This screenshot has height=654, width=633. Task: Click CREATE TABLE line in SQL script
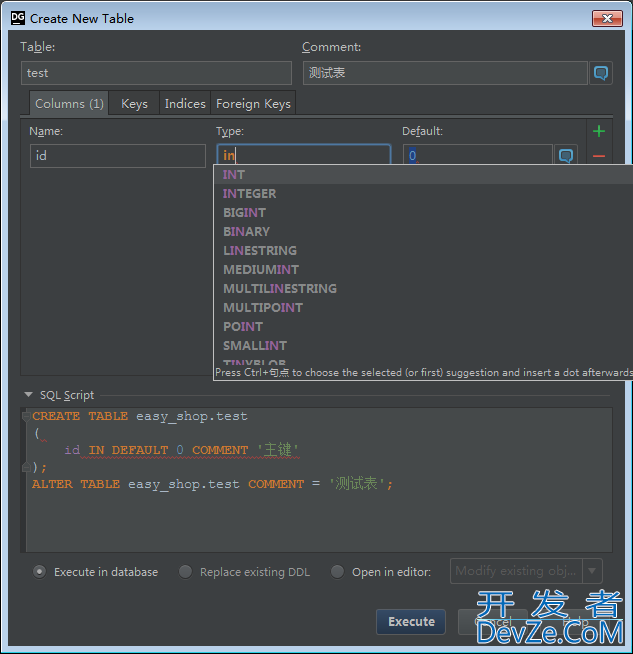point(140,416)
